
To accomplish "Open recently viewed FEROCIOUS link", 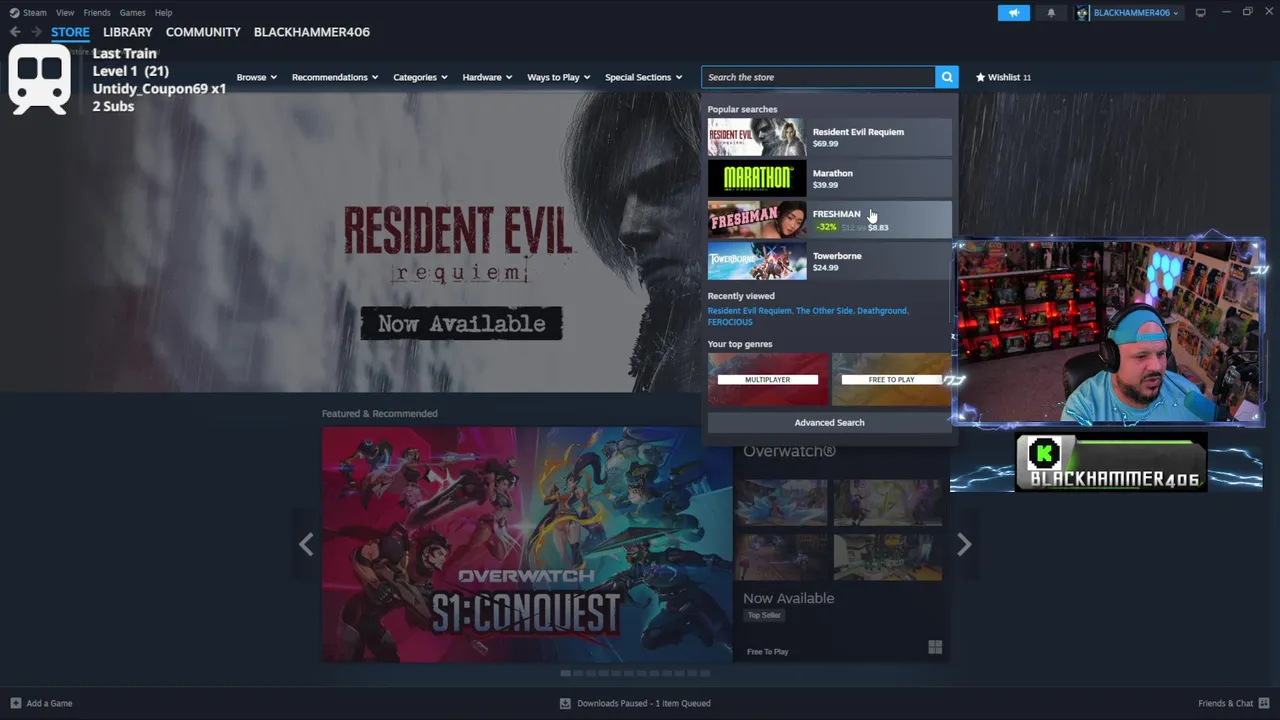I will pyautogui.click(x=730, y=322).
